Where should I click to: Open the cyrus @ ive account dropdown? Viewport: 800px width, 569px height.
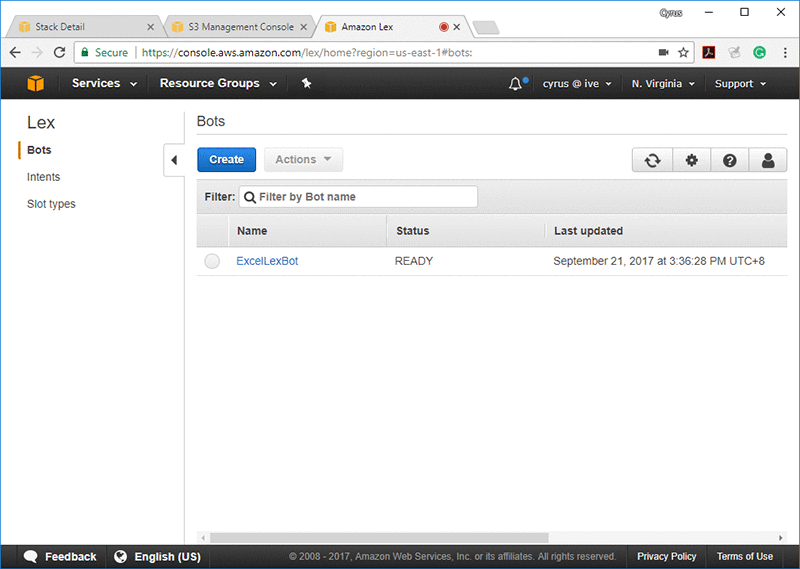[x=577, y=83]
